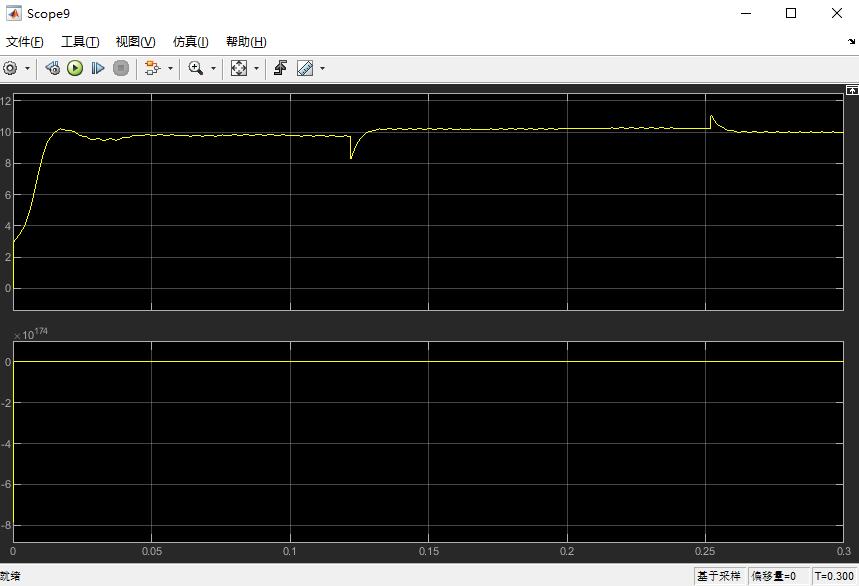This screenshot has width=859, height=586.
Task: Click the 0.1 time axis label
Action: (290, 551)
